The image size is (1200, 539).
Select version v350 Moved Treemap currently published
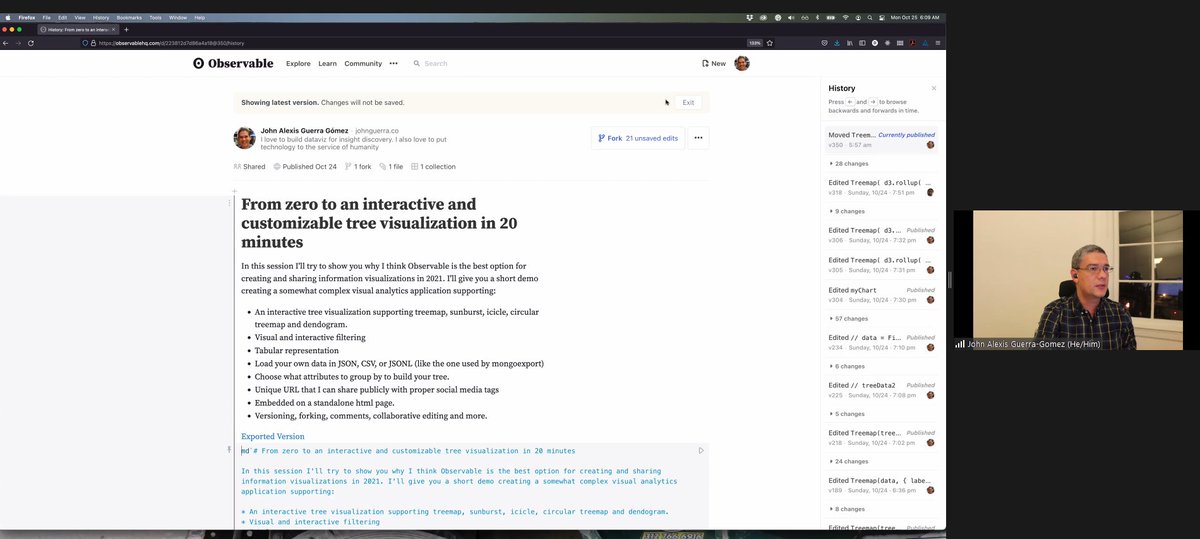882,139
